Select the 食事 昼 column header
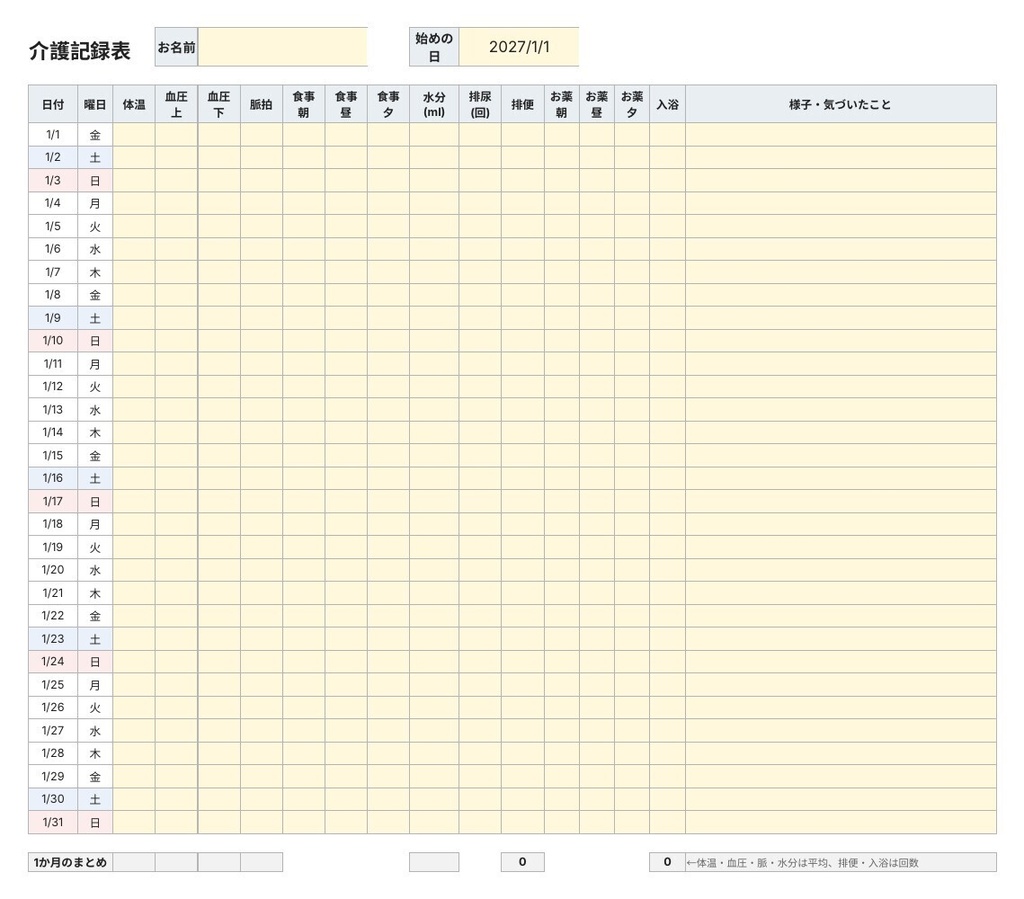This screenshot has width=1024, height=899. [x=346, y=104]
